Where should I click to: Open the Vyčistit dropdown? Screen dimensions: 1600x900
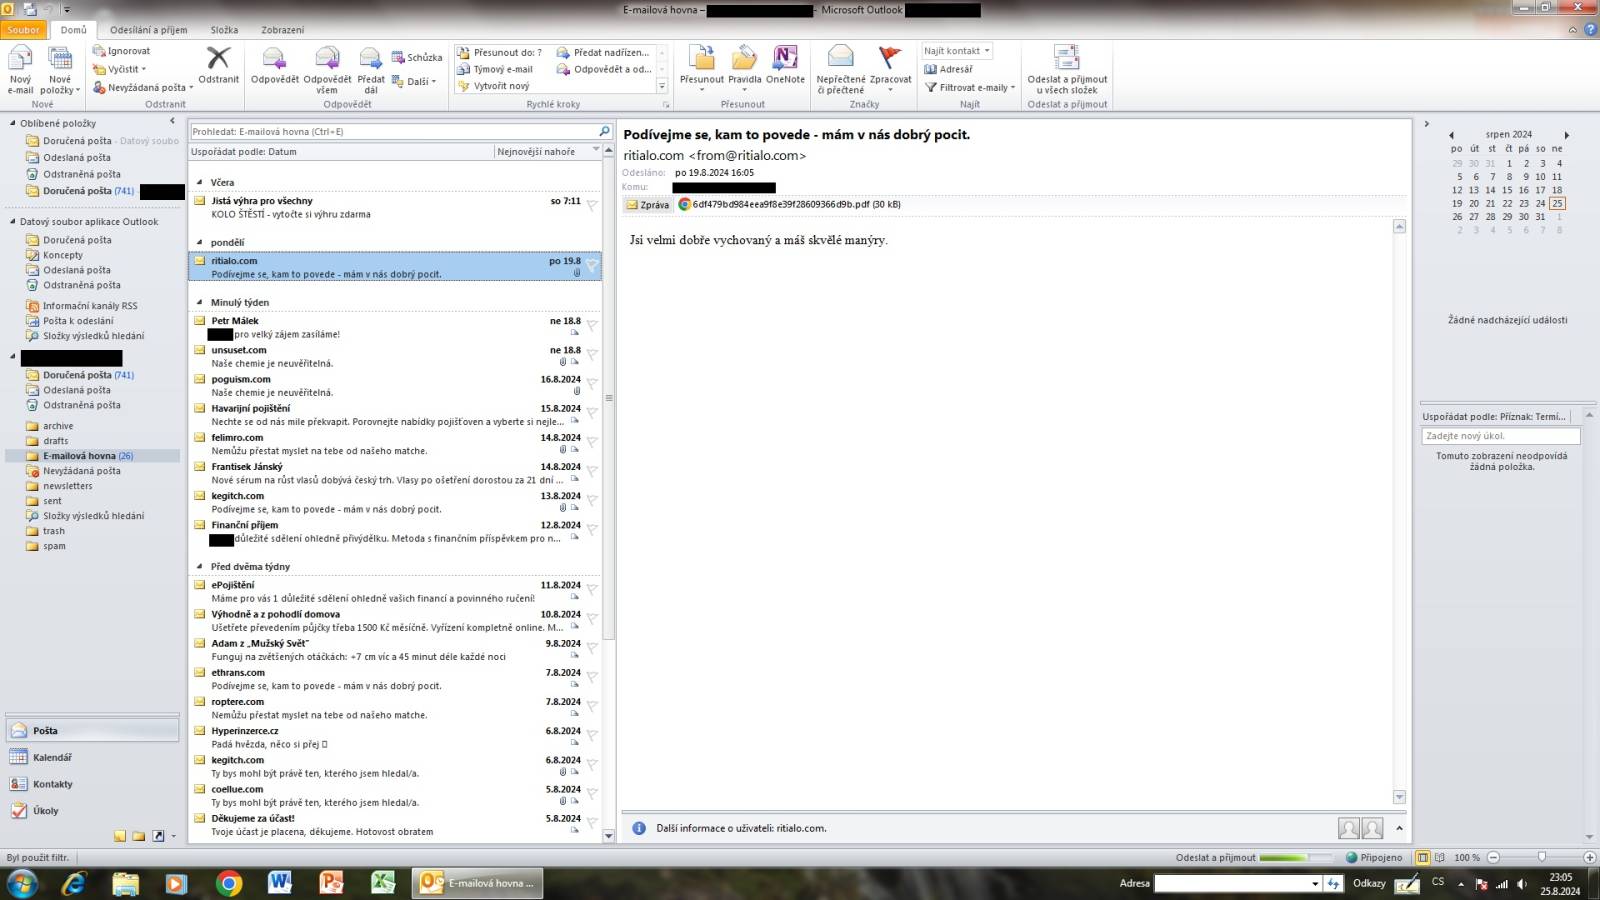[x=120, y=69]
